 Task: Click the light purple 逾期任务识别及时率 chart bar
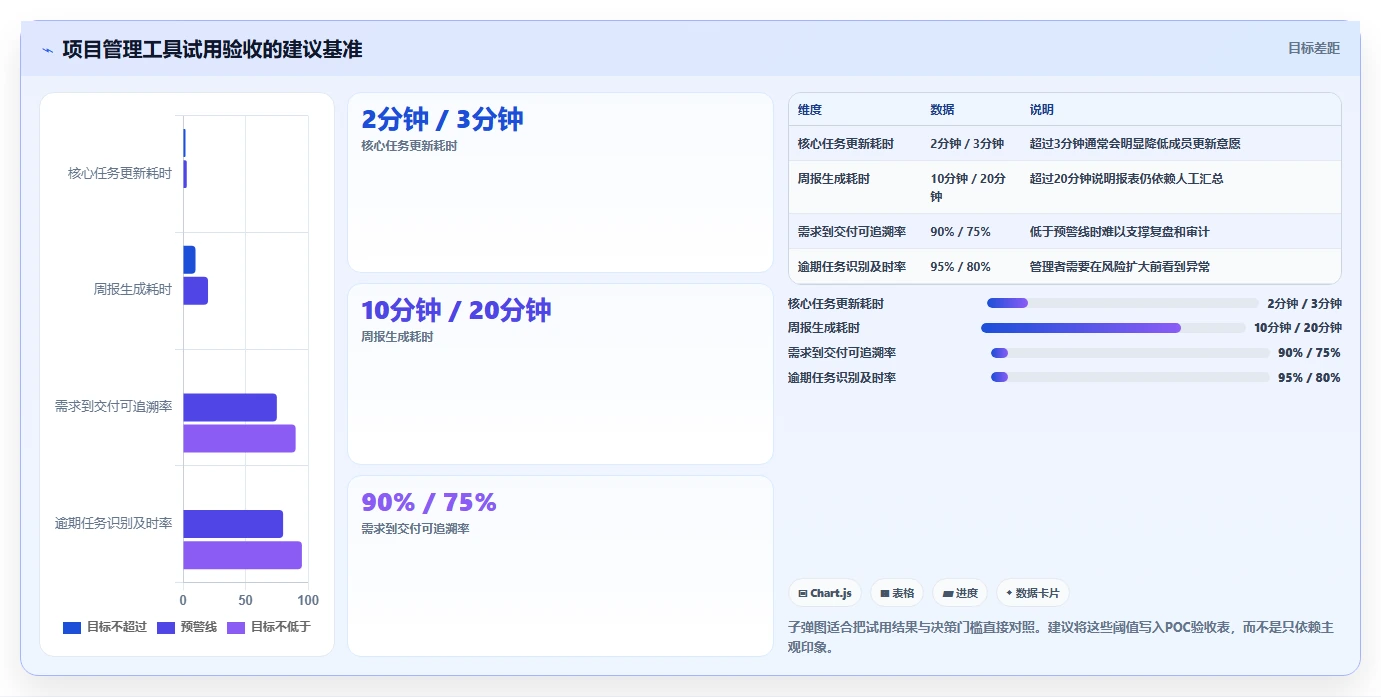coord(242,555)
